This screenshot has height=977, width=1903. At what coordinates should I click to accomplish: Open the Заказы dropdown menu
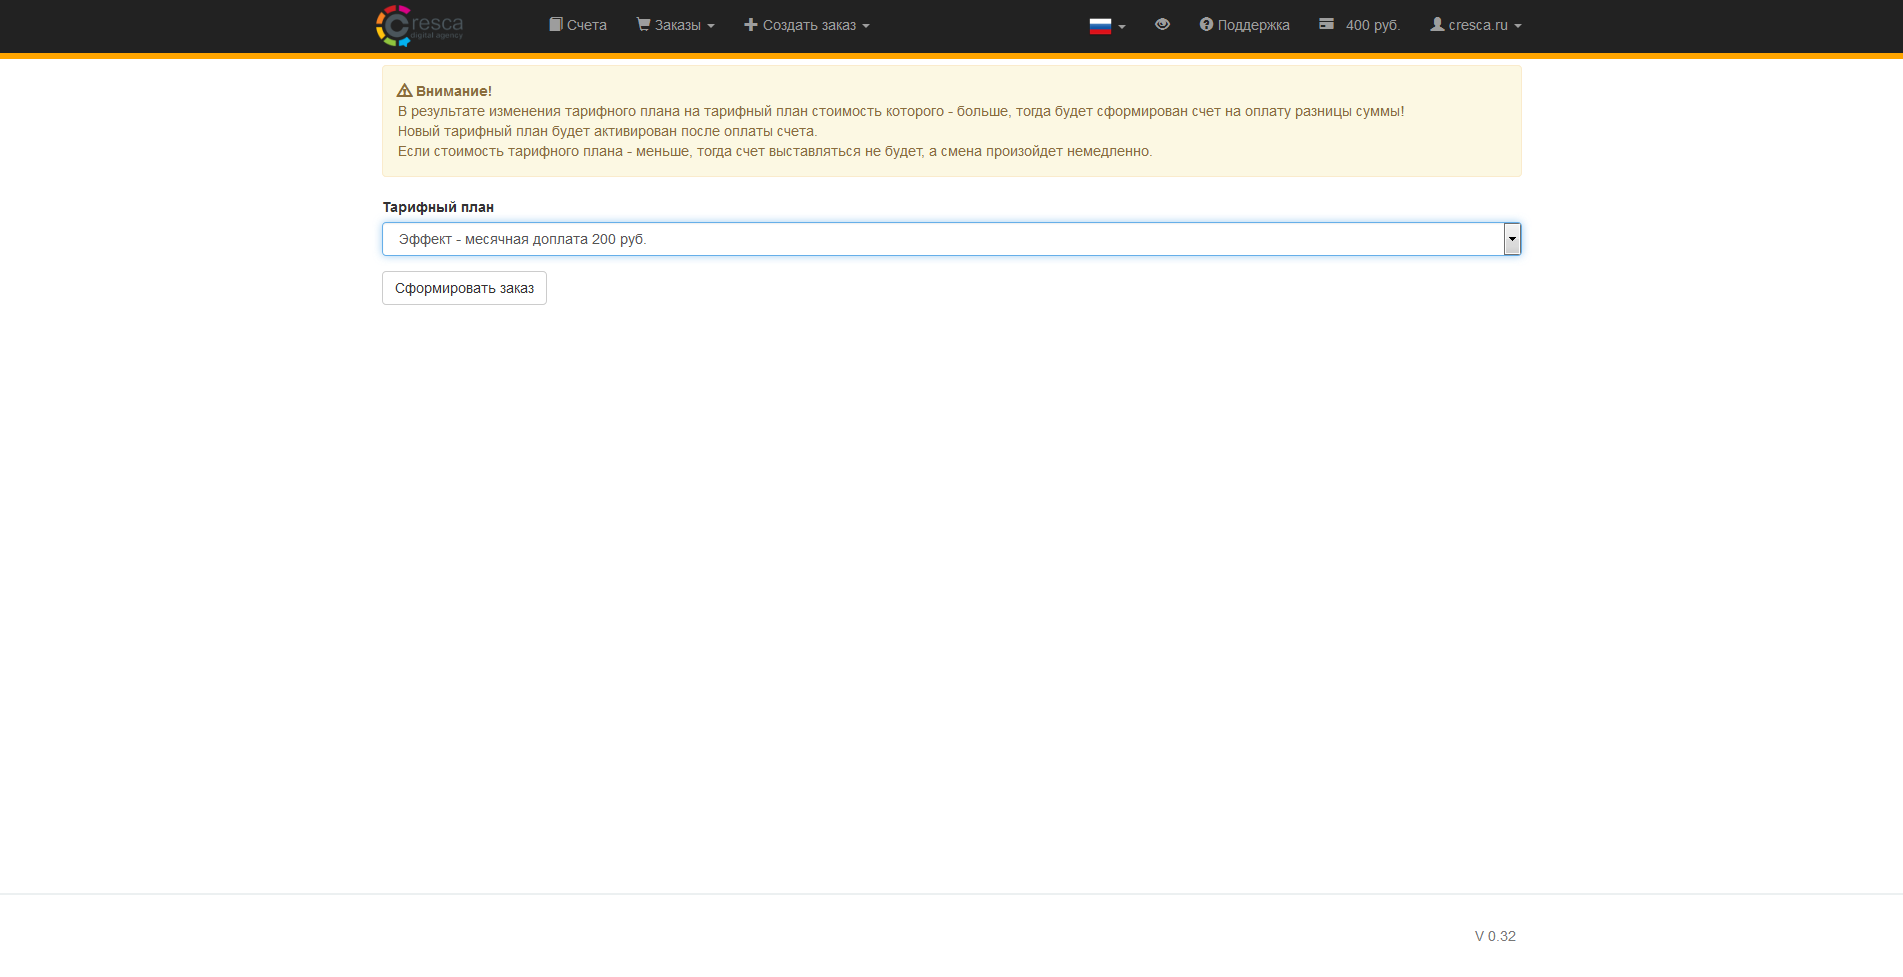[676, 25]
